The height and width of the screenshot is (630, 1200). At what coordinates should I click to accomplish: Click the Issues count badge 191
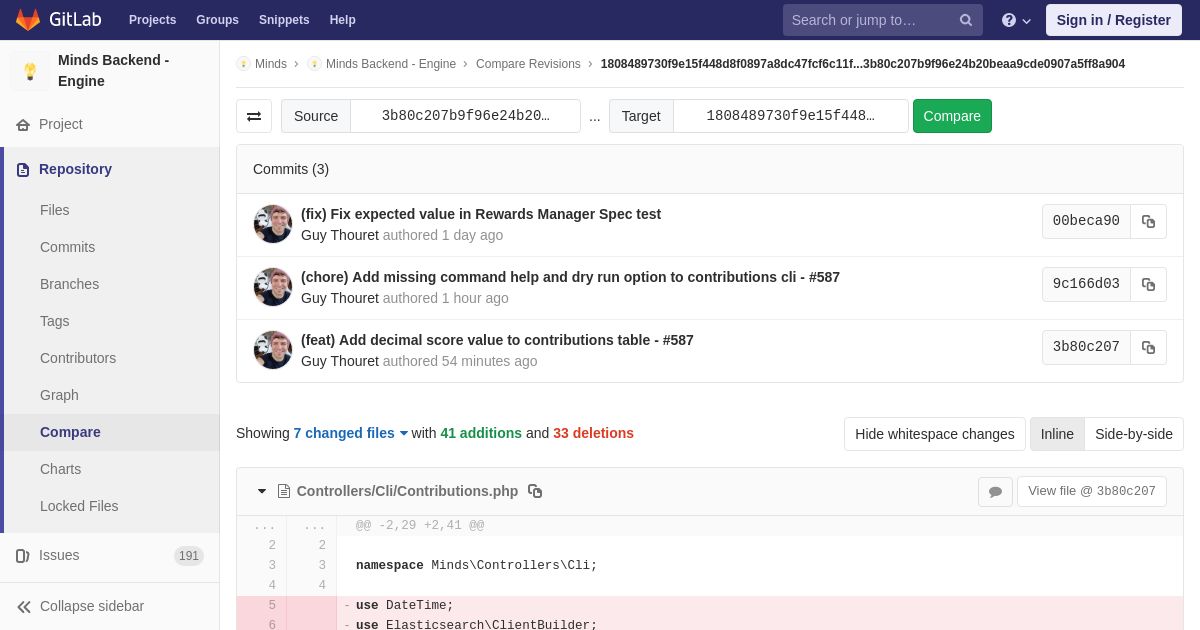click(189, 556)
